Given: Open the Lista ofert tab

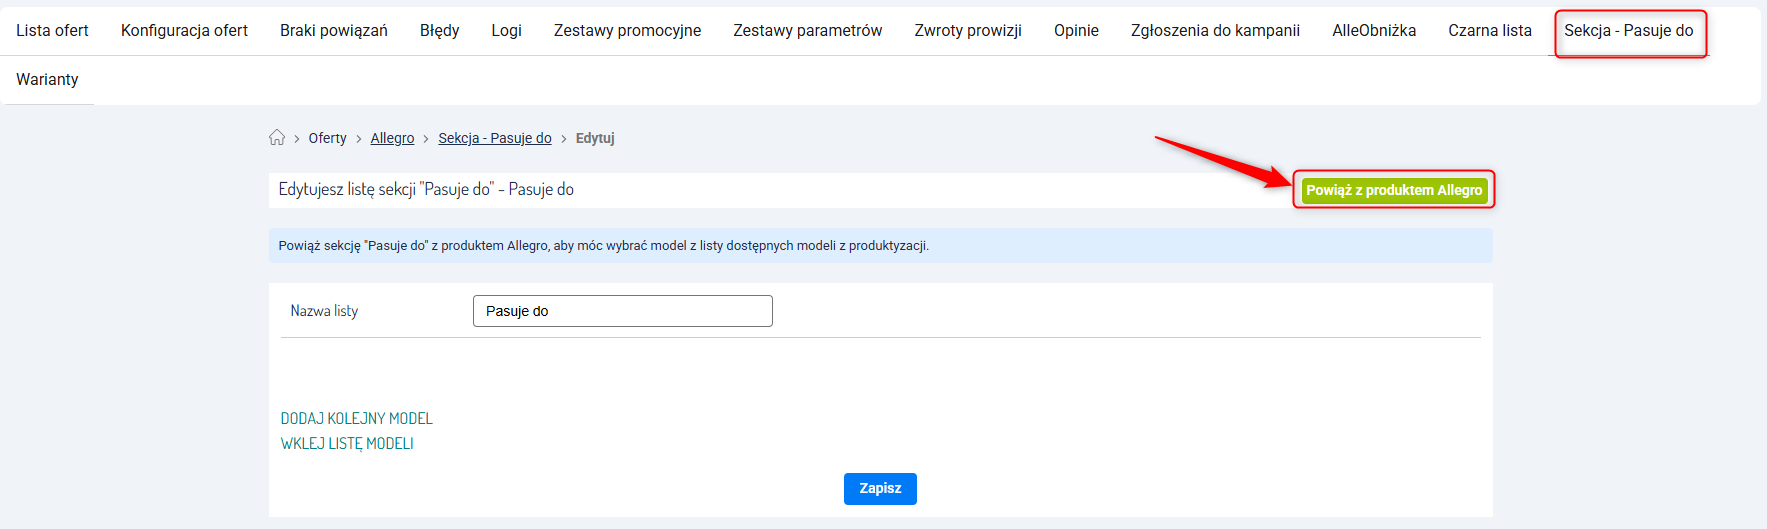Looking at the screenshot, I should pos(52,31).
